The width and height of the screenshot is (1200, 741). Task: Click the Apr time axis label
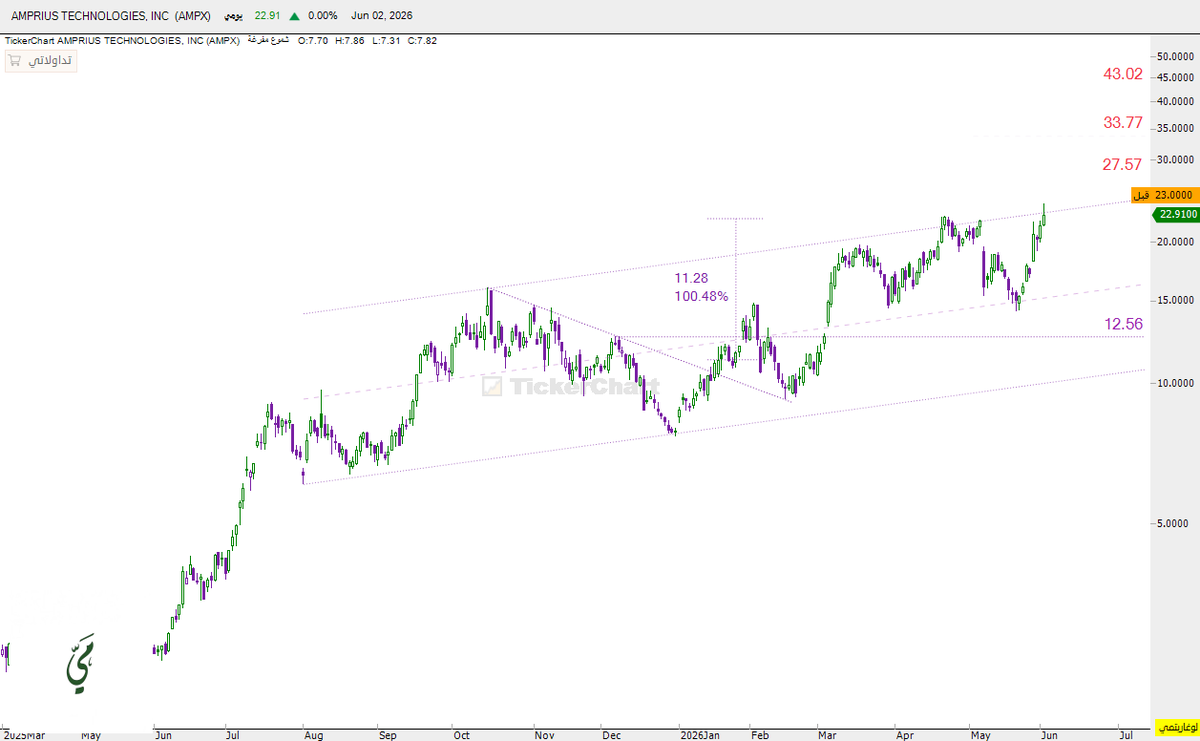click(905, 735)
